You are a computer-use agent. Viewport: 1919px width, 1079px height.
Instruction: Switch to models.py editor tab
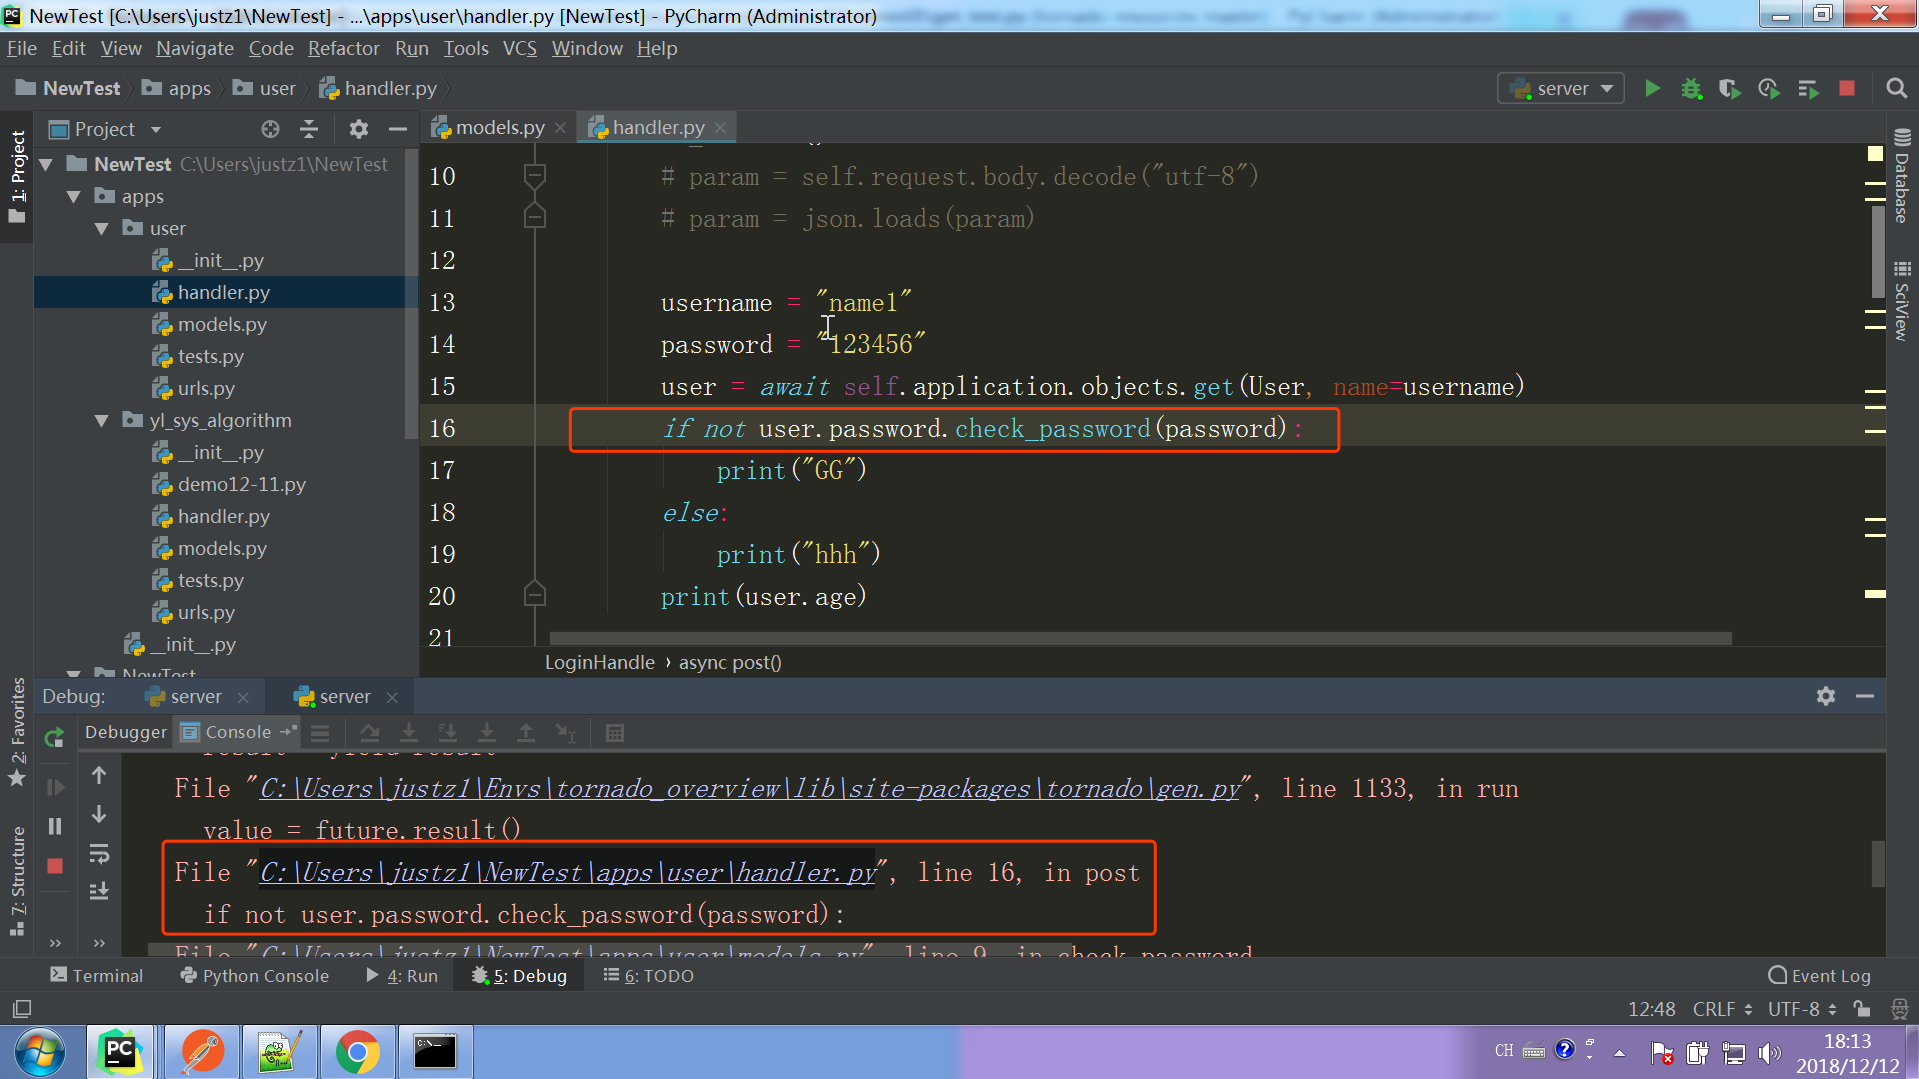(499, 128)
